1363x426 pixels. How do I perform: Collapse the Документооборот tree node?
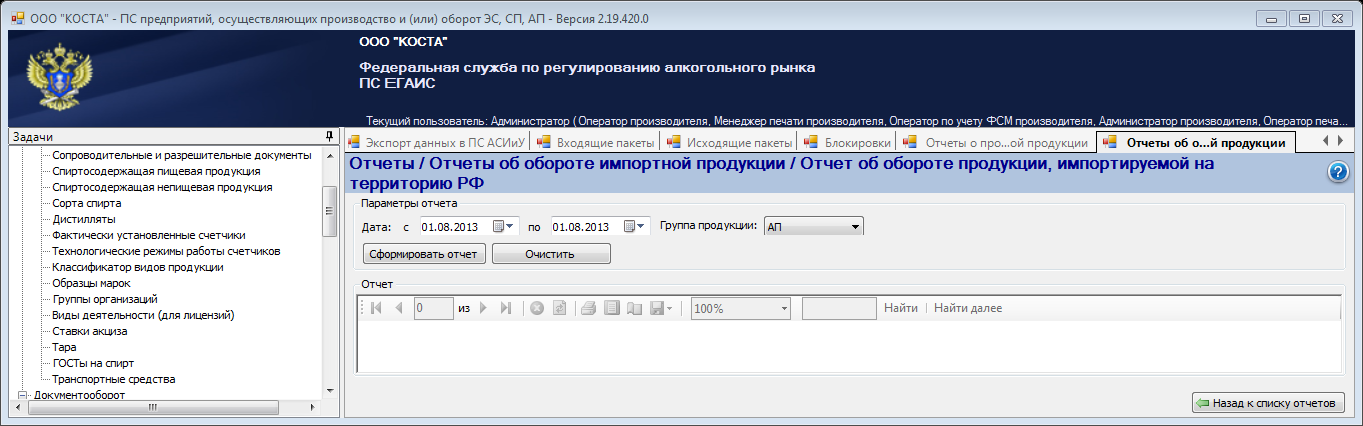[x=24, y=395]
